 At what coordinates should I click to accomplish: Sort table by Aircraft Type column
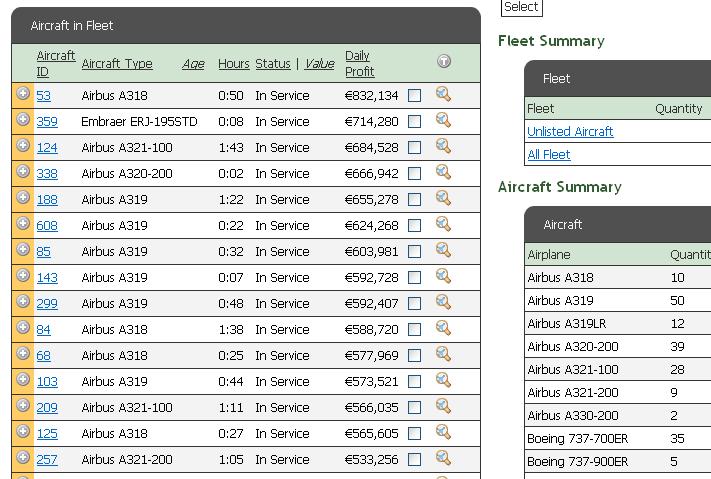click(x=117, y=64)
